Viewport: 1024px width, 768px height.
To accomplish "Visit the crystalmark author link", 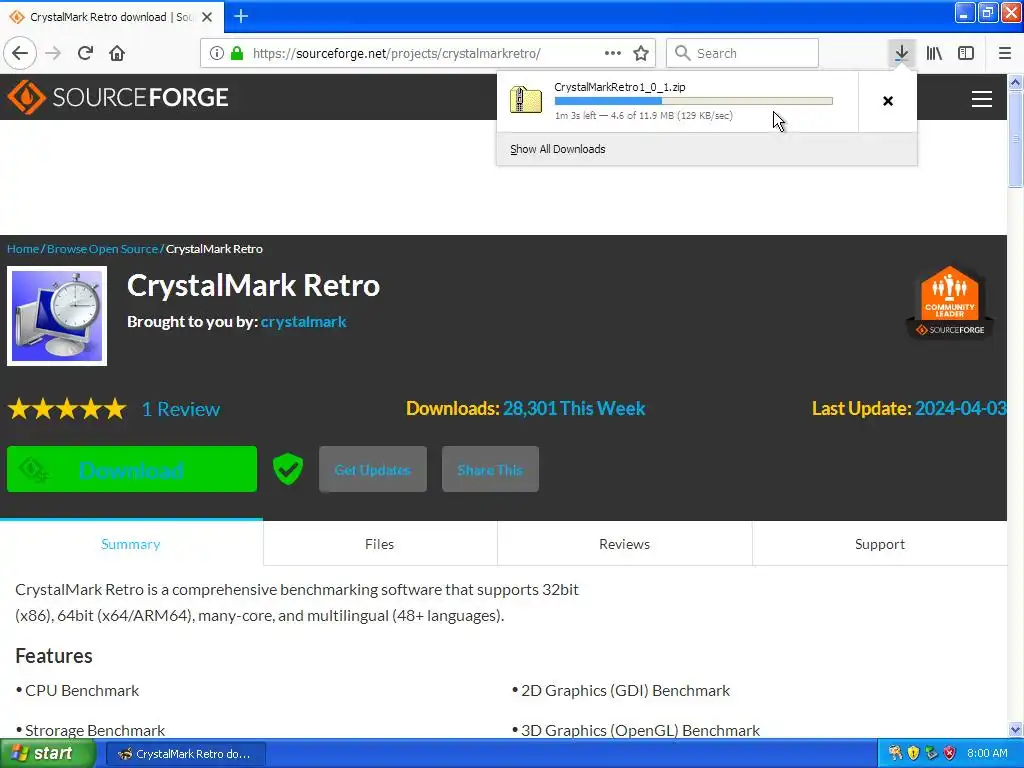I will pyautogui.click(x=304, y=321).
